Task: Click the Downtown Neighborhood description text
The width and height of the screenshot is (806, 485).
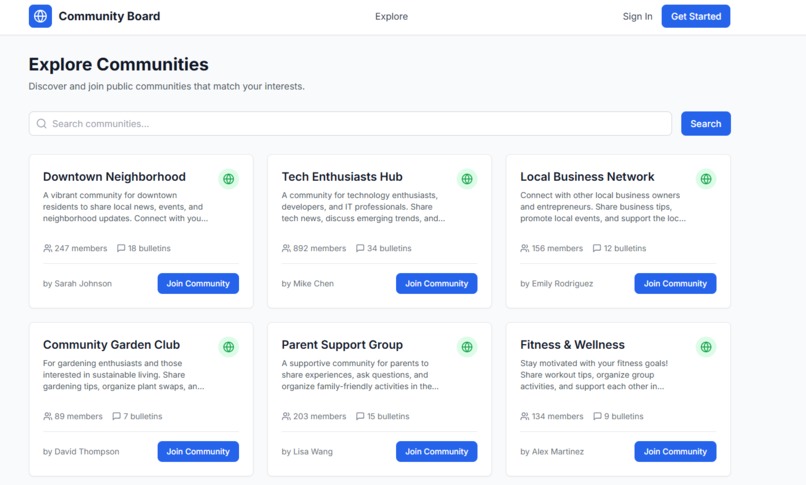Action: point(125,207)
